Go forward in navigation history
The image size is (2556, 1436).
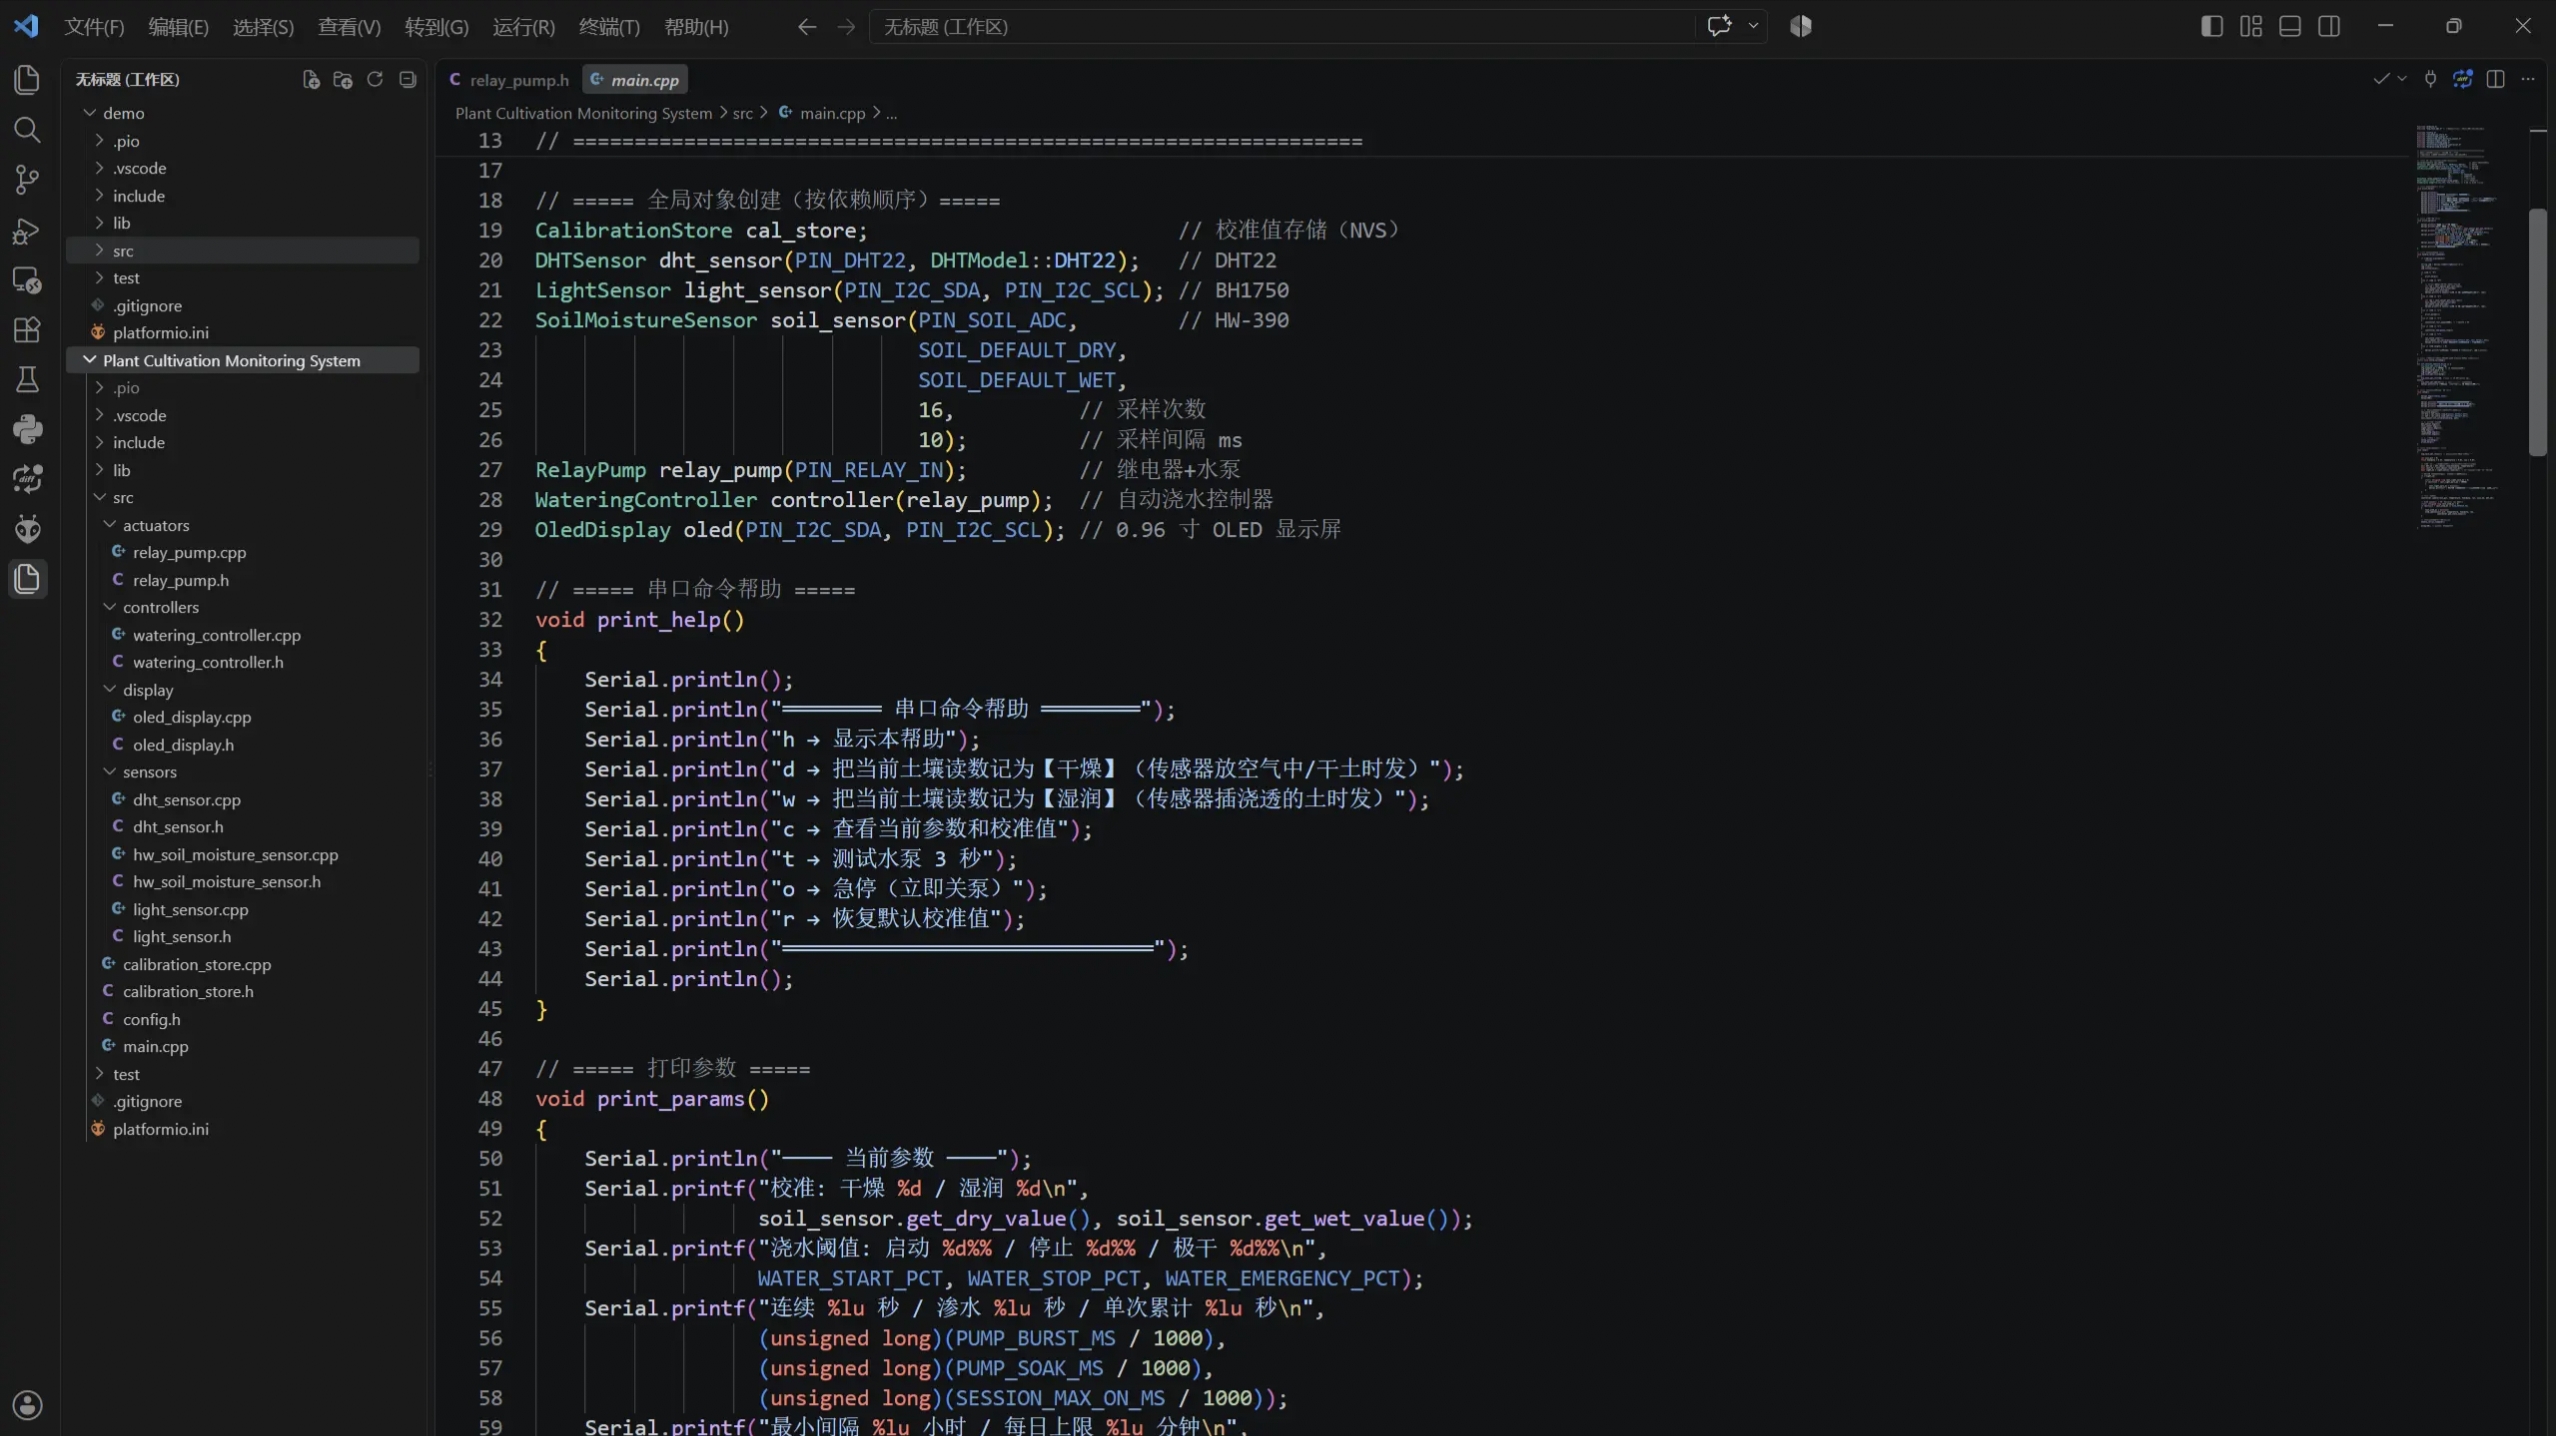tap(846, 27)
